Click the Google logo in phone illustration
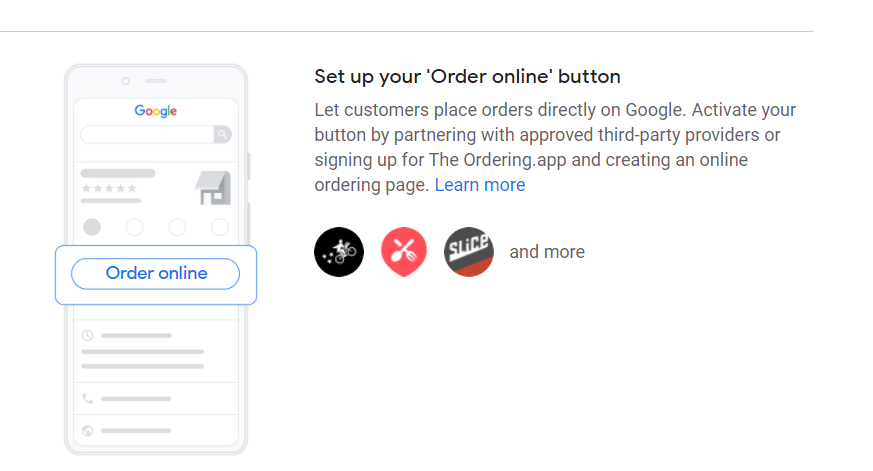The image size is (873, 471). 156,111
